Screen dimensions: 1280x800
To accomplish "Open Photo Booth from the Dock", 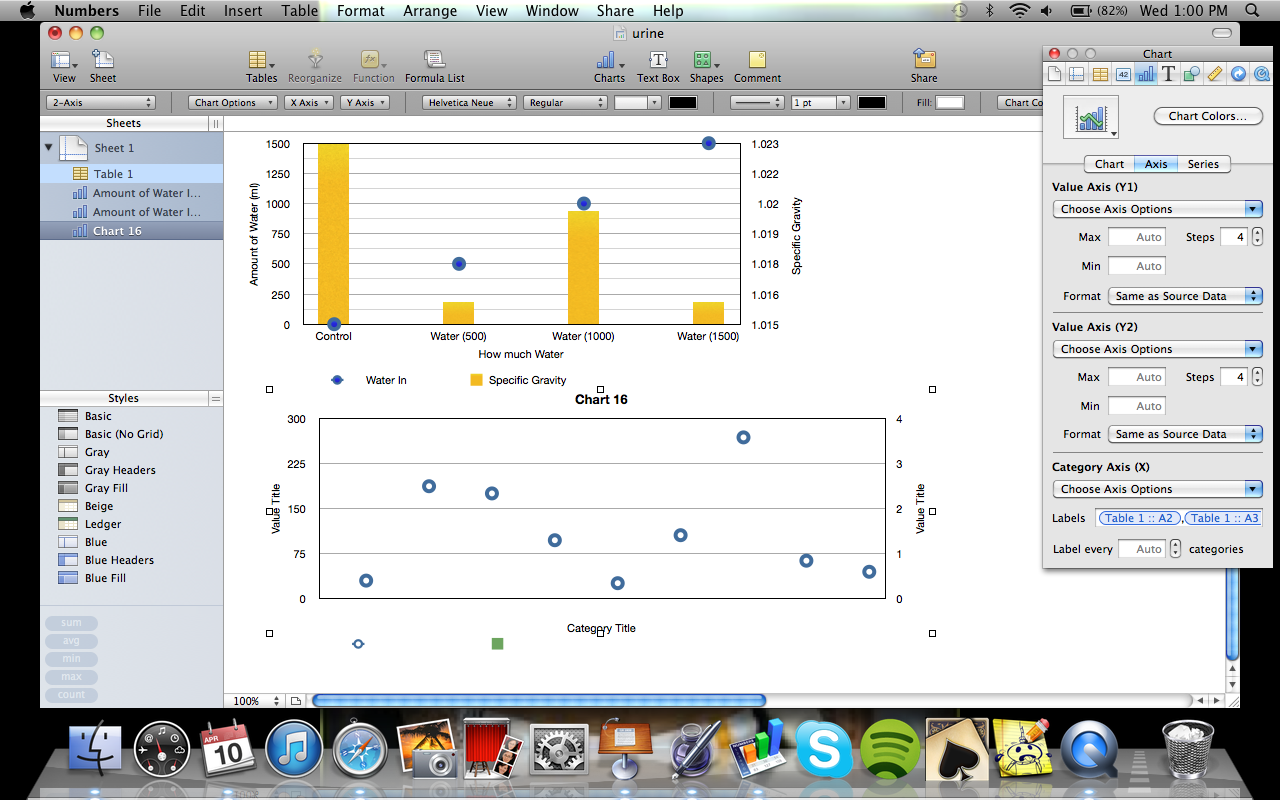I will tap(494, 749).
